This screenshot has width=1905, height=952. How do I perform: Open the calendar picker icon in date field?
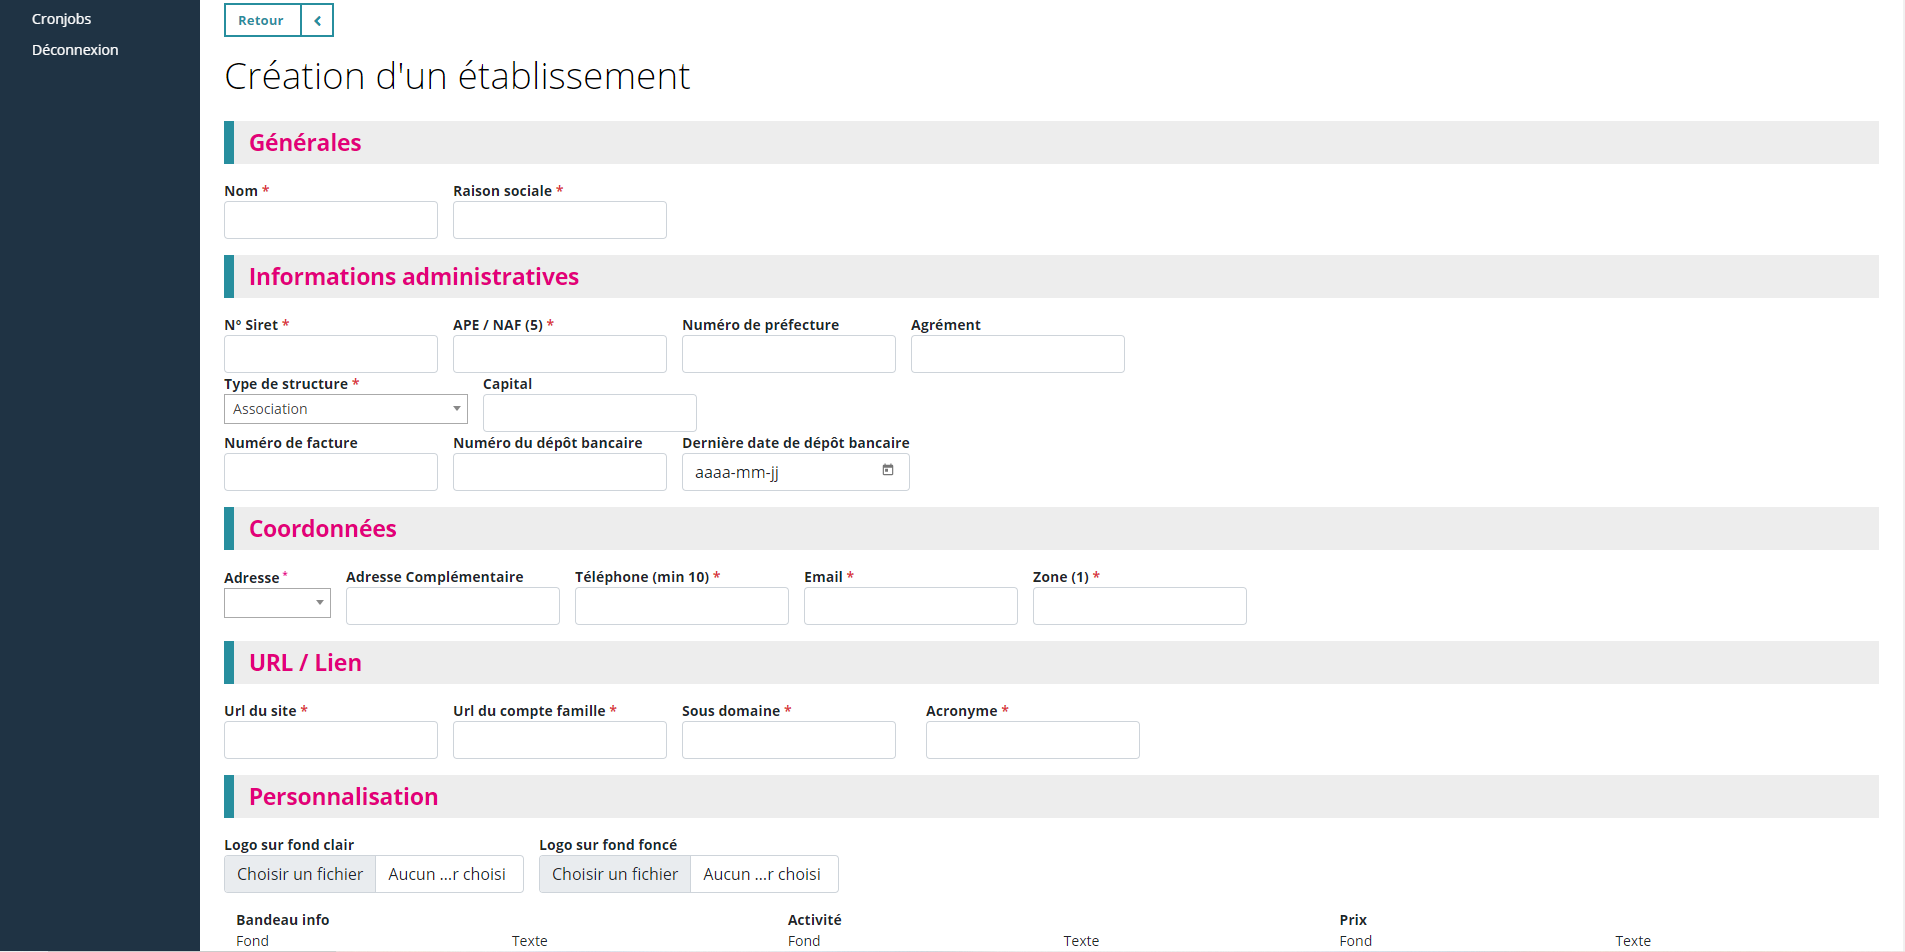tap(887, 470)
